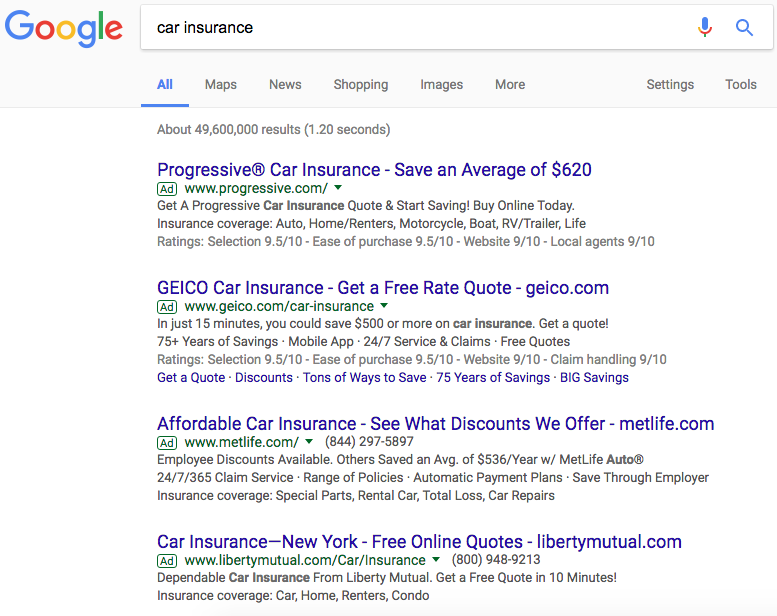Open GEICO Car Insurance Free Rate Quote link
Viewport: 777px width, 616px height.
[x=383, y=288]
